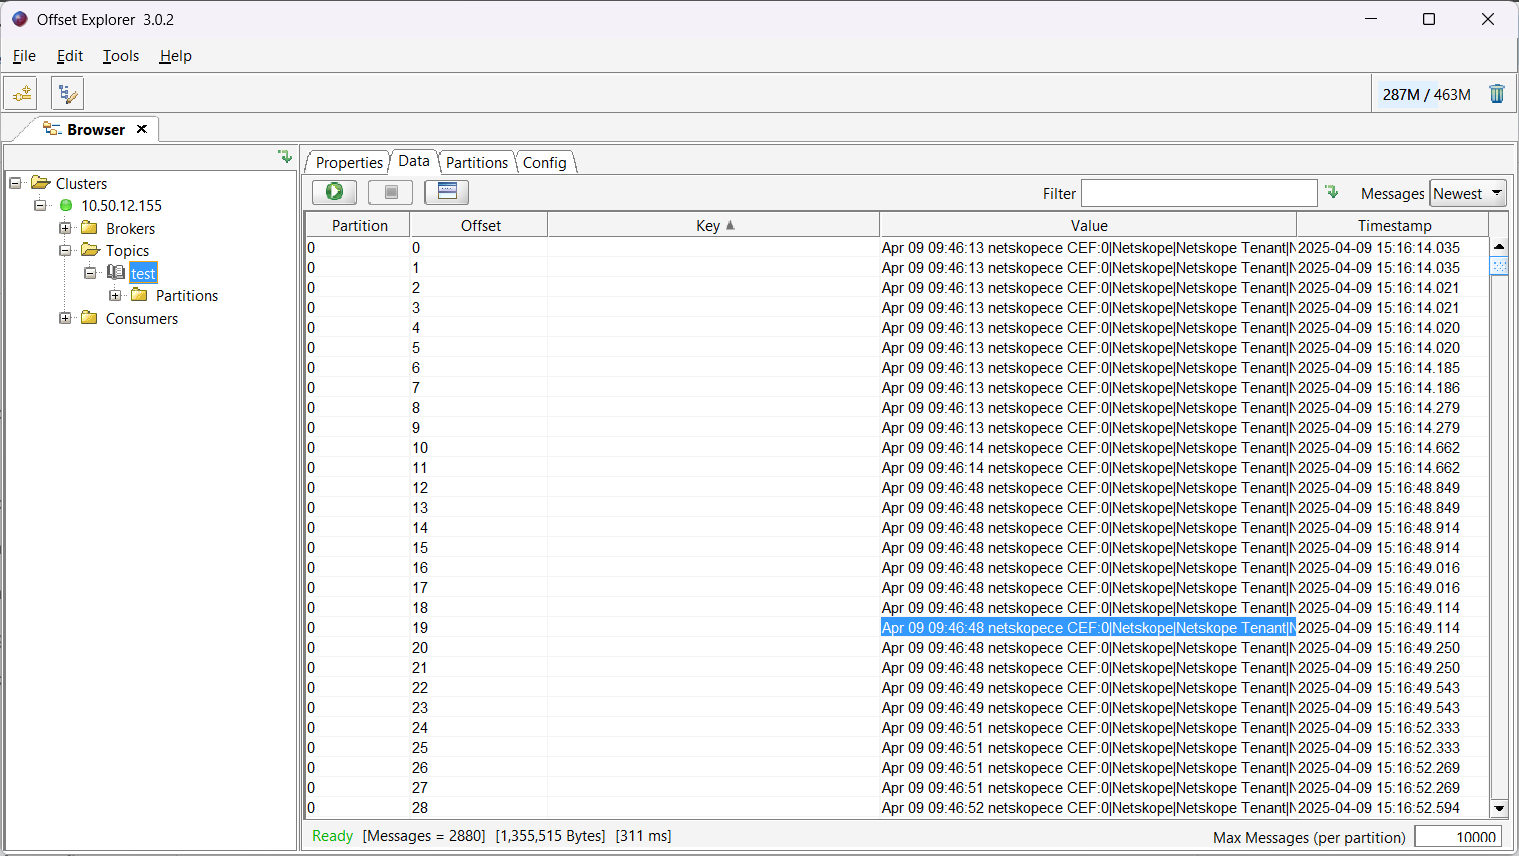Click the value cell of offset 12
The height and width of the screenshot is (856, 1519).
pos(1088,488)
